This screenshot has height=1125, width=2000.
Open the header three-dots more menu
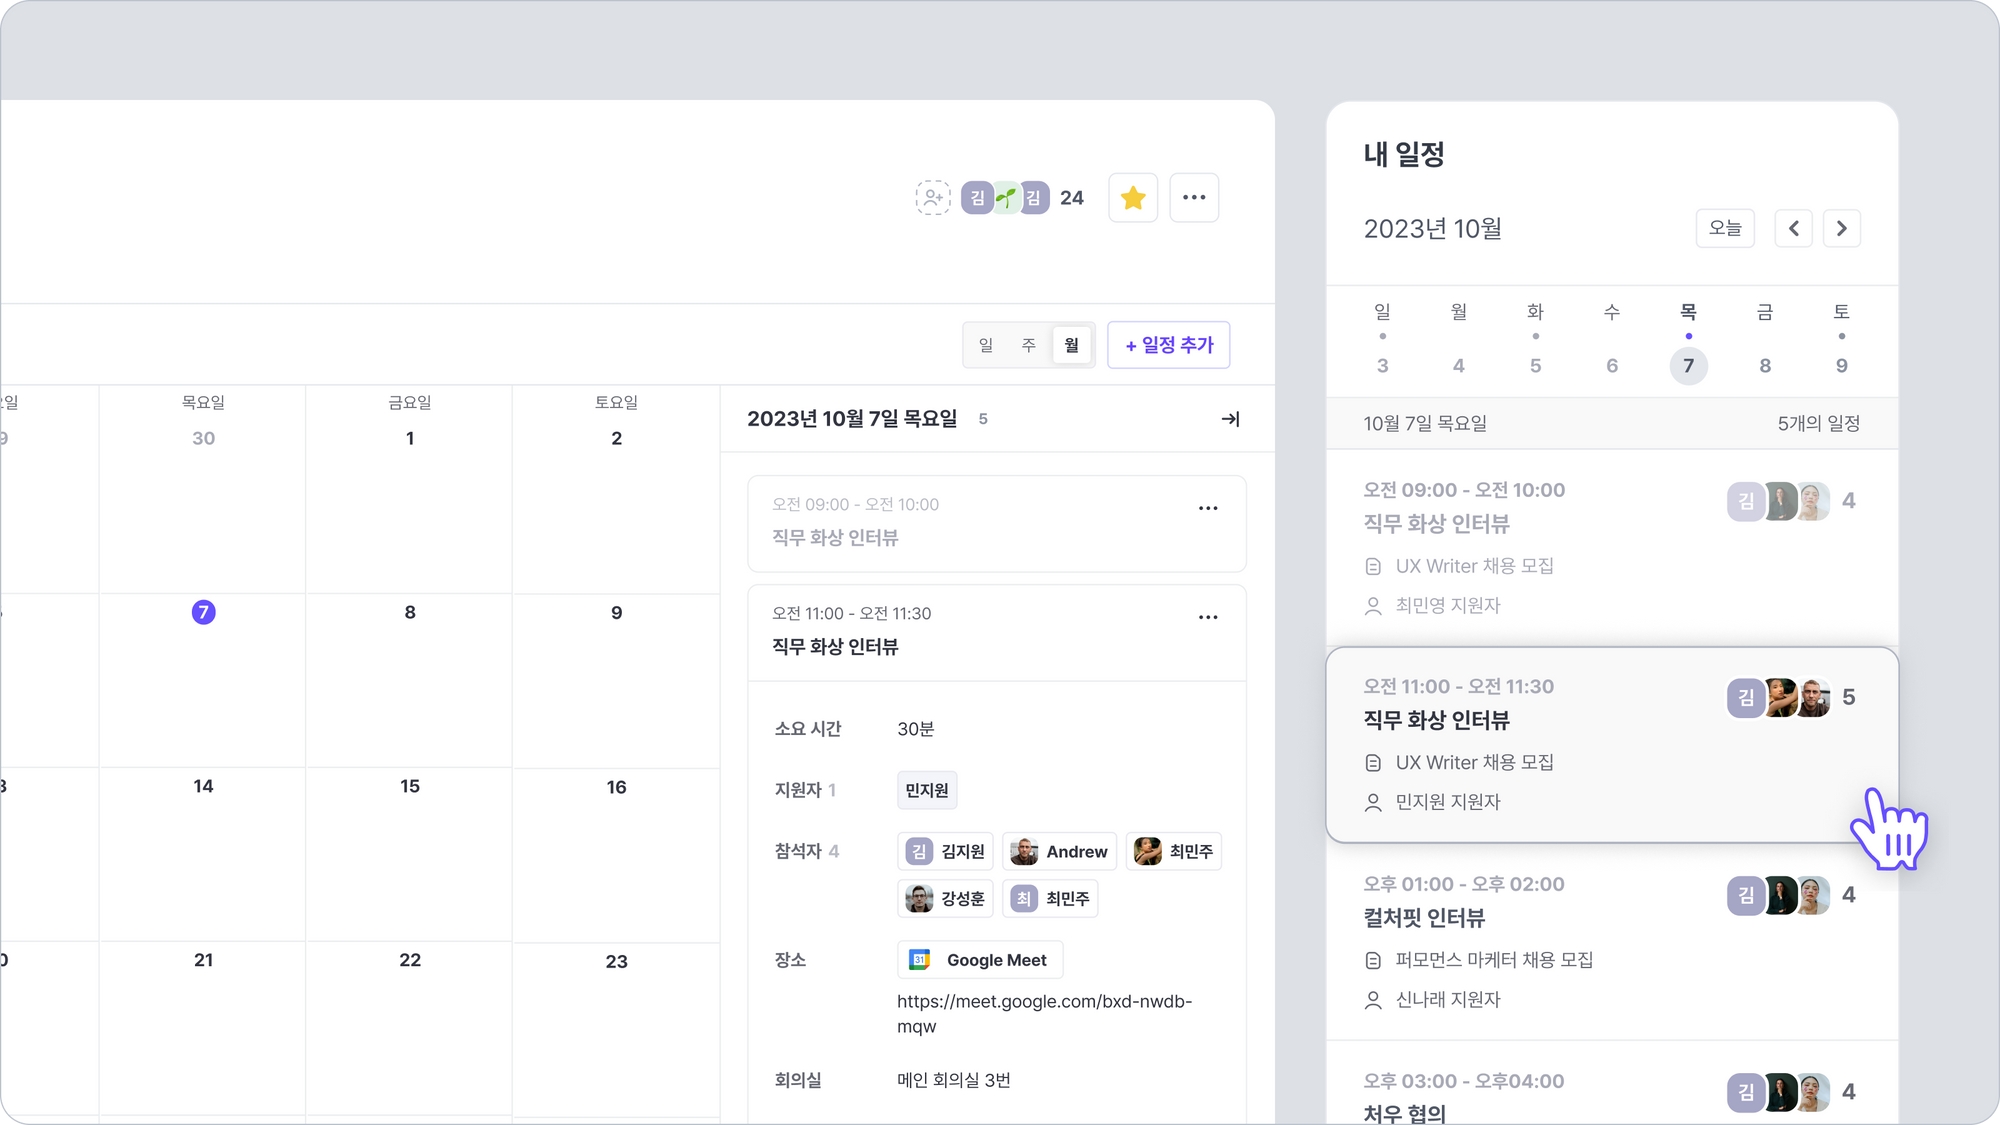point(1194,198)
